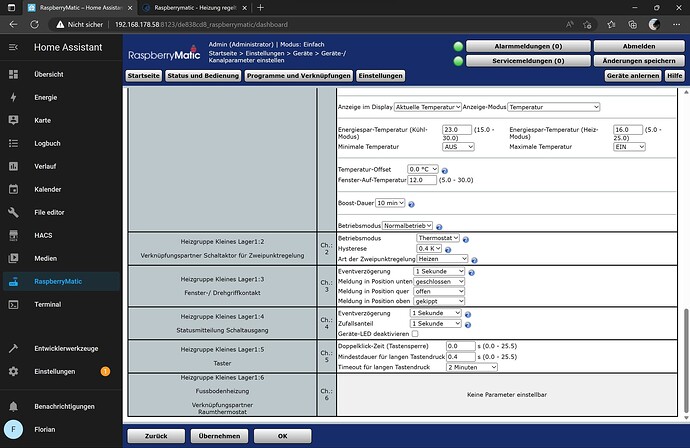Confirm with OK button
Screen dimensions: 690x448
coord(283,436)
